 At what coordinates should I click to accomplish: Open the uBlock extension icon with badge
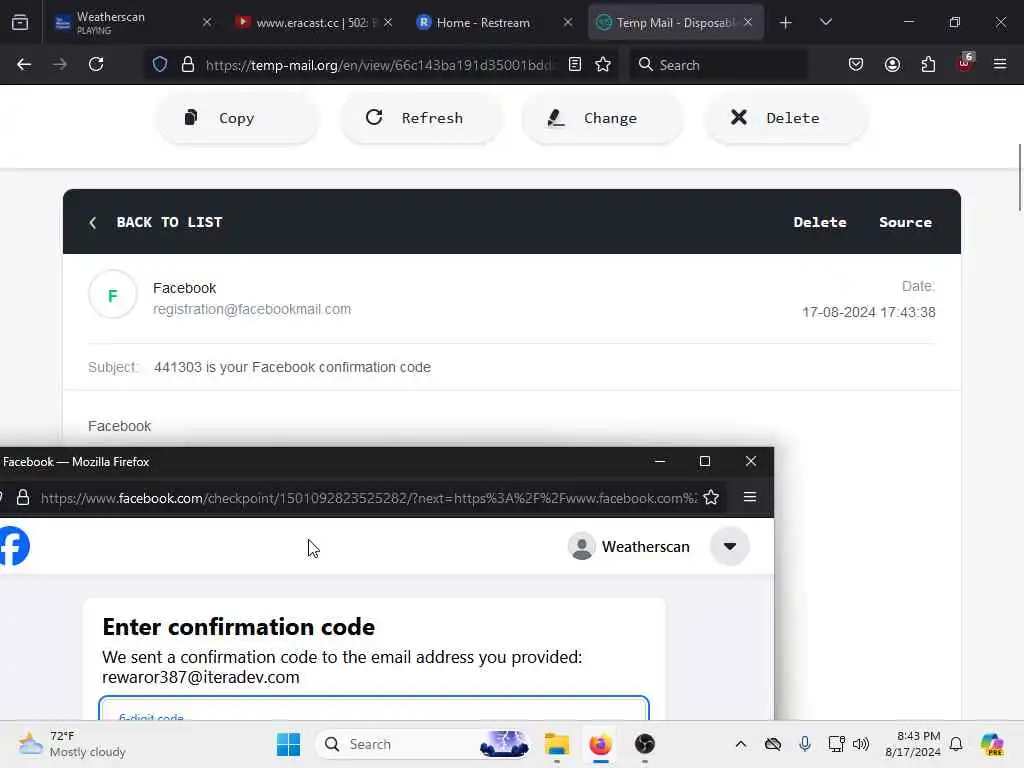point(965,63)
